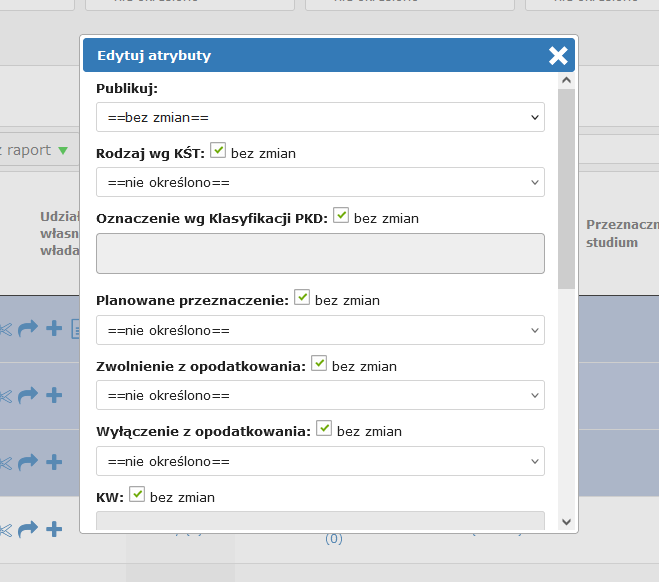The height and width of the screenshot is (582, 659).
Task: Click the dialog scrollbar down arrow
Action: (x=566, y=521)
